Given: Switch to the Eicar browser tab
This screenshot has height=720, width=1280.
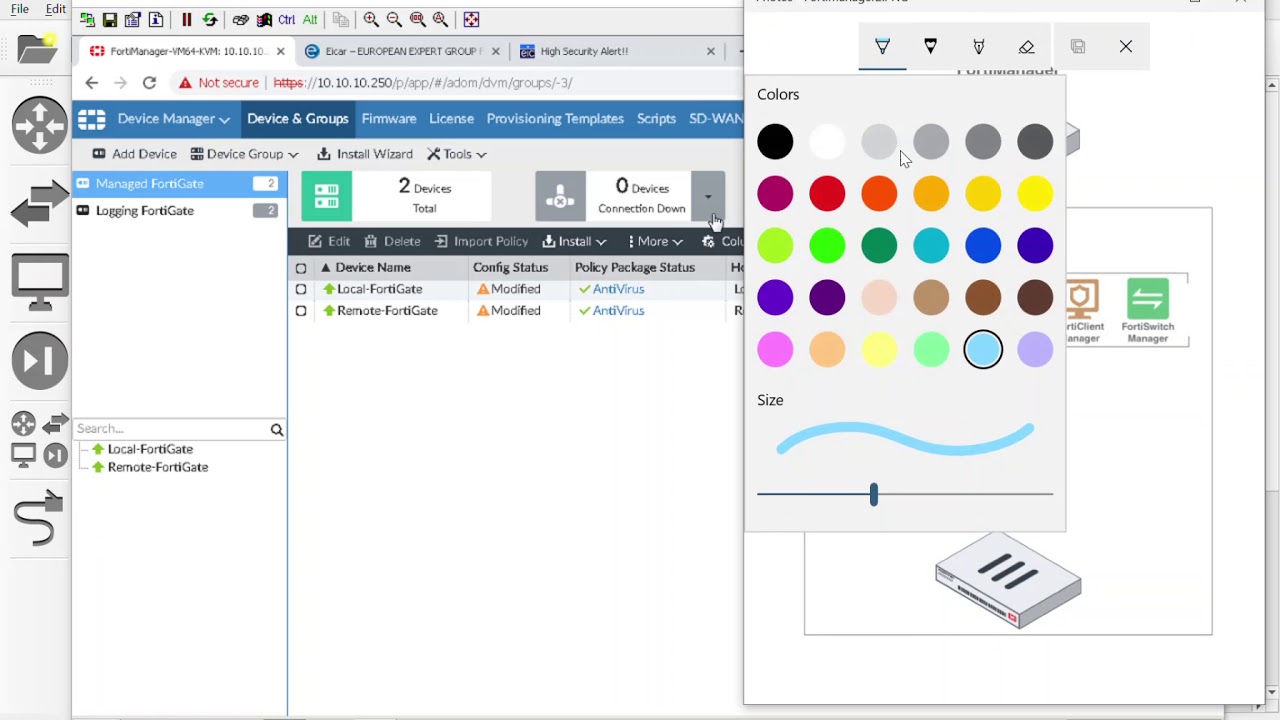Looking at the screenshot, I should coord(402,51).
